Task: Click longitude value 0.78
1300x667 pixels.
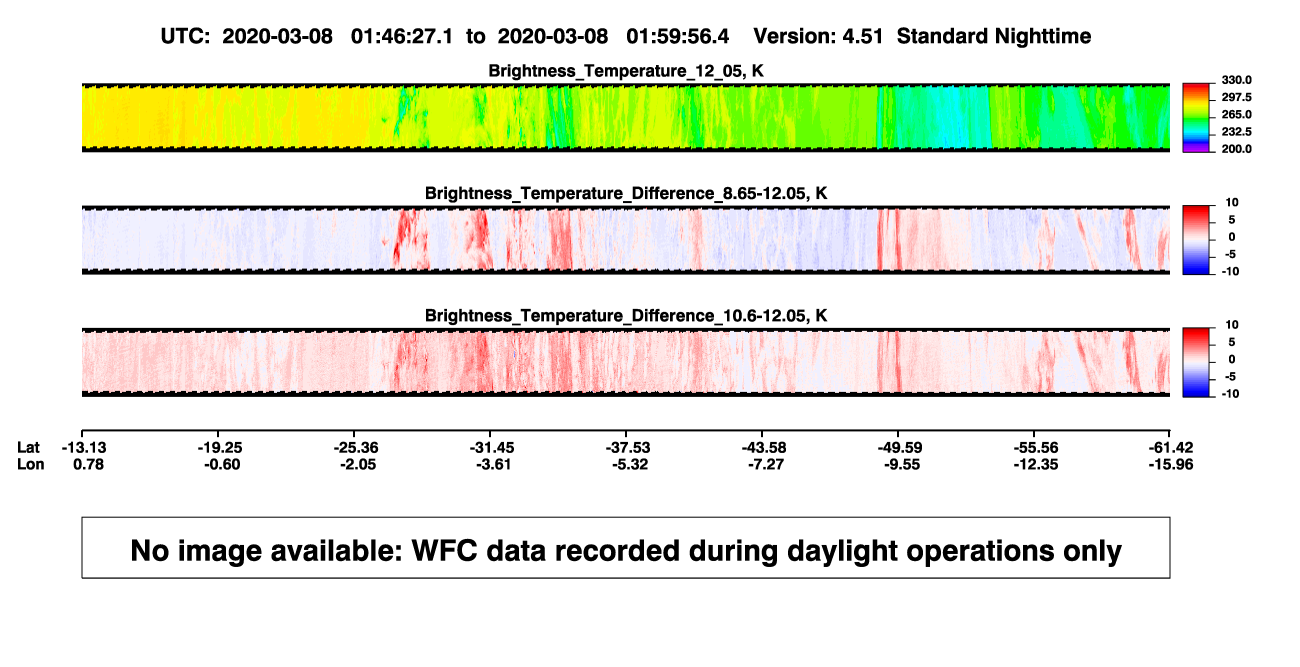Action: (x=89, y=464)
